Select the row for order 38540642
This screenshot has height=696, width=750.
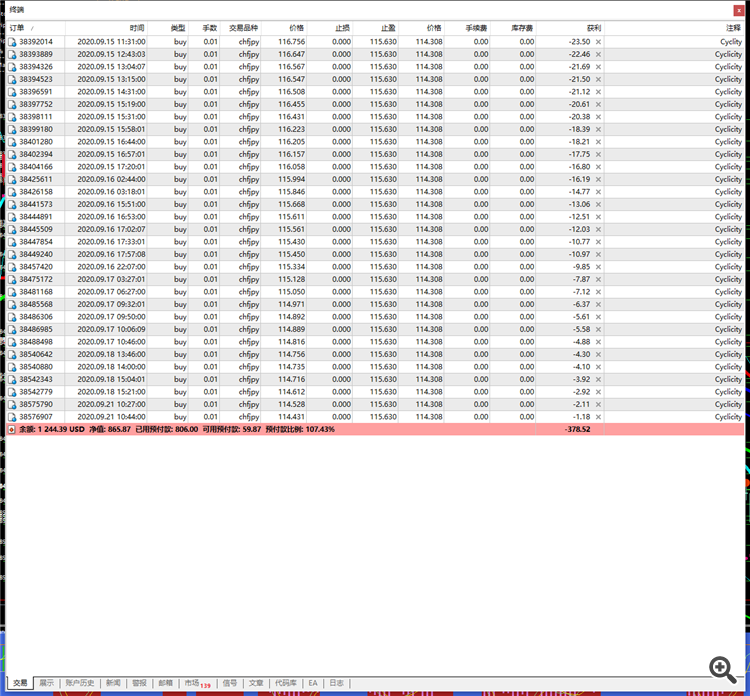pos(375,354)
